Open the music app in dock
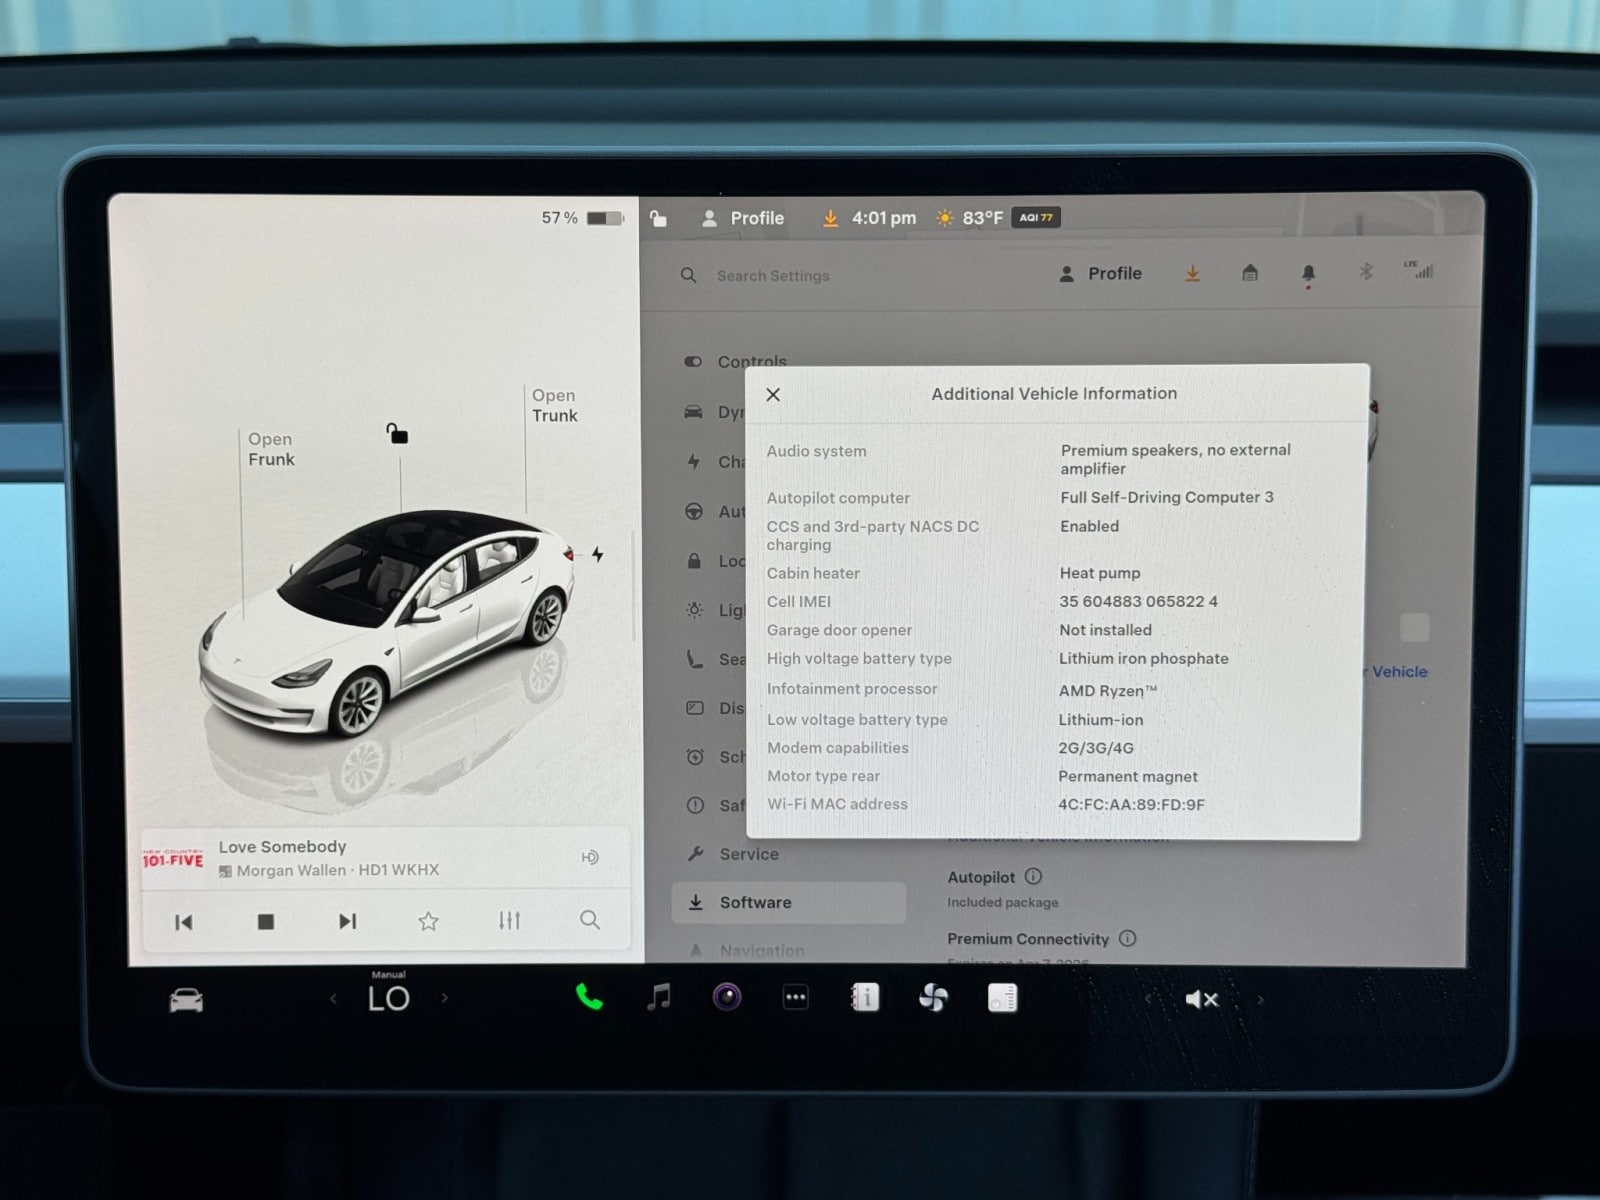The width and height of the screenshot is (1600, 1200). click(x=658, y=997)
